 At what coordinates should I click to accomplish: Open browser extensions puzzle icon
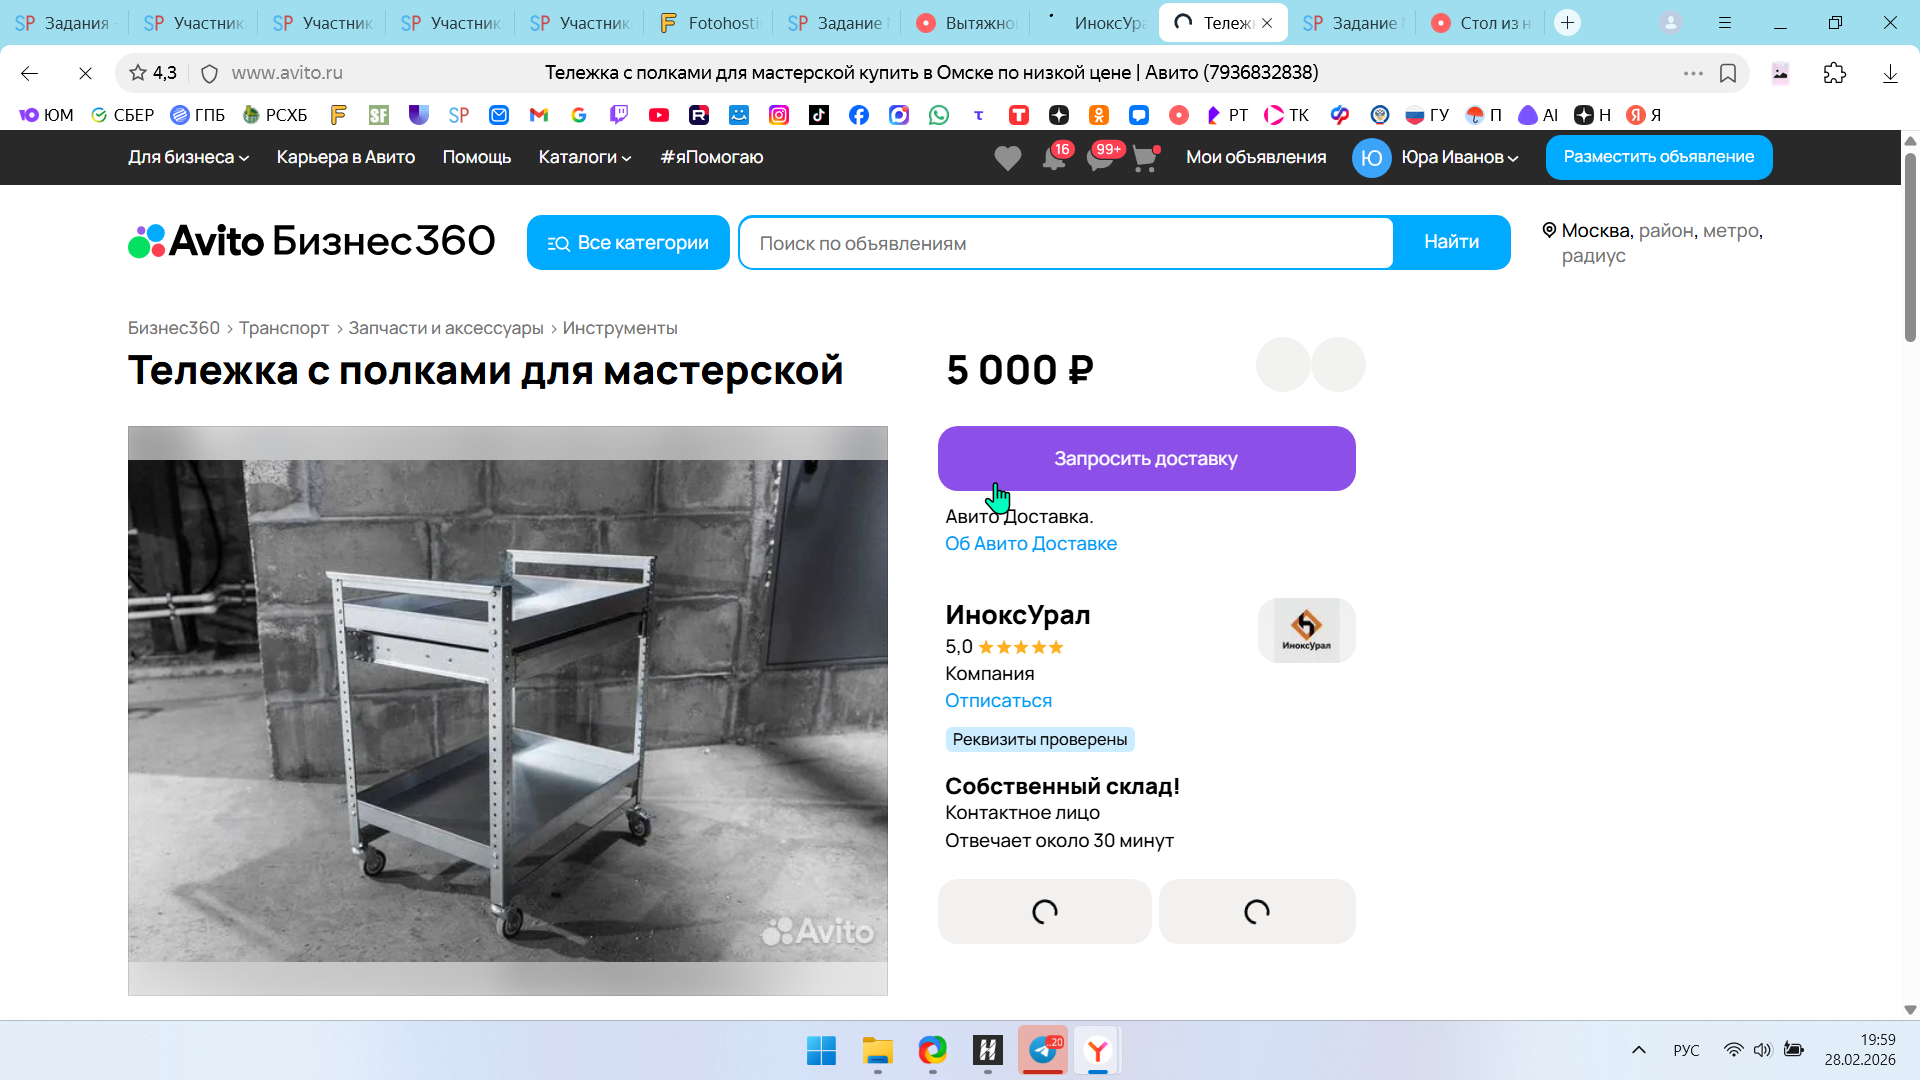1834,73
